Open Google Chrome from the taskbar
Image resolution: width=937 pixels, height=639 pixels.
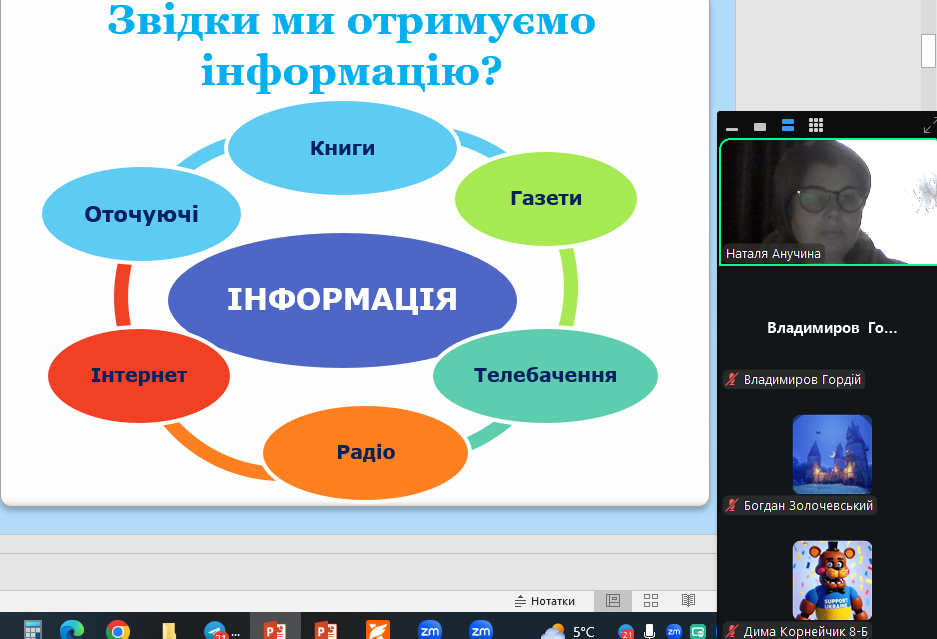click(x=118, y=630)
